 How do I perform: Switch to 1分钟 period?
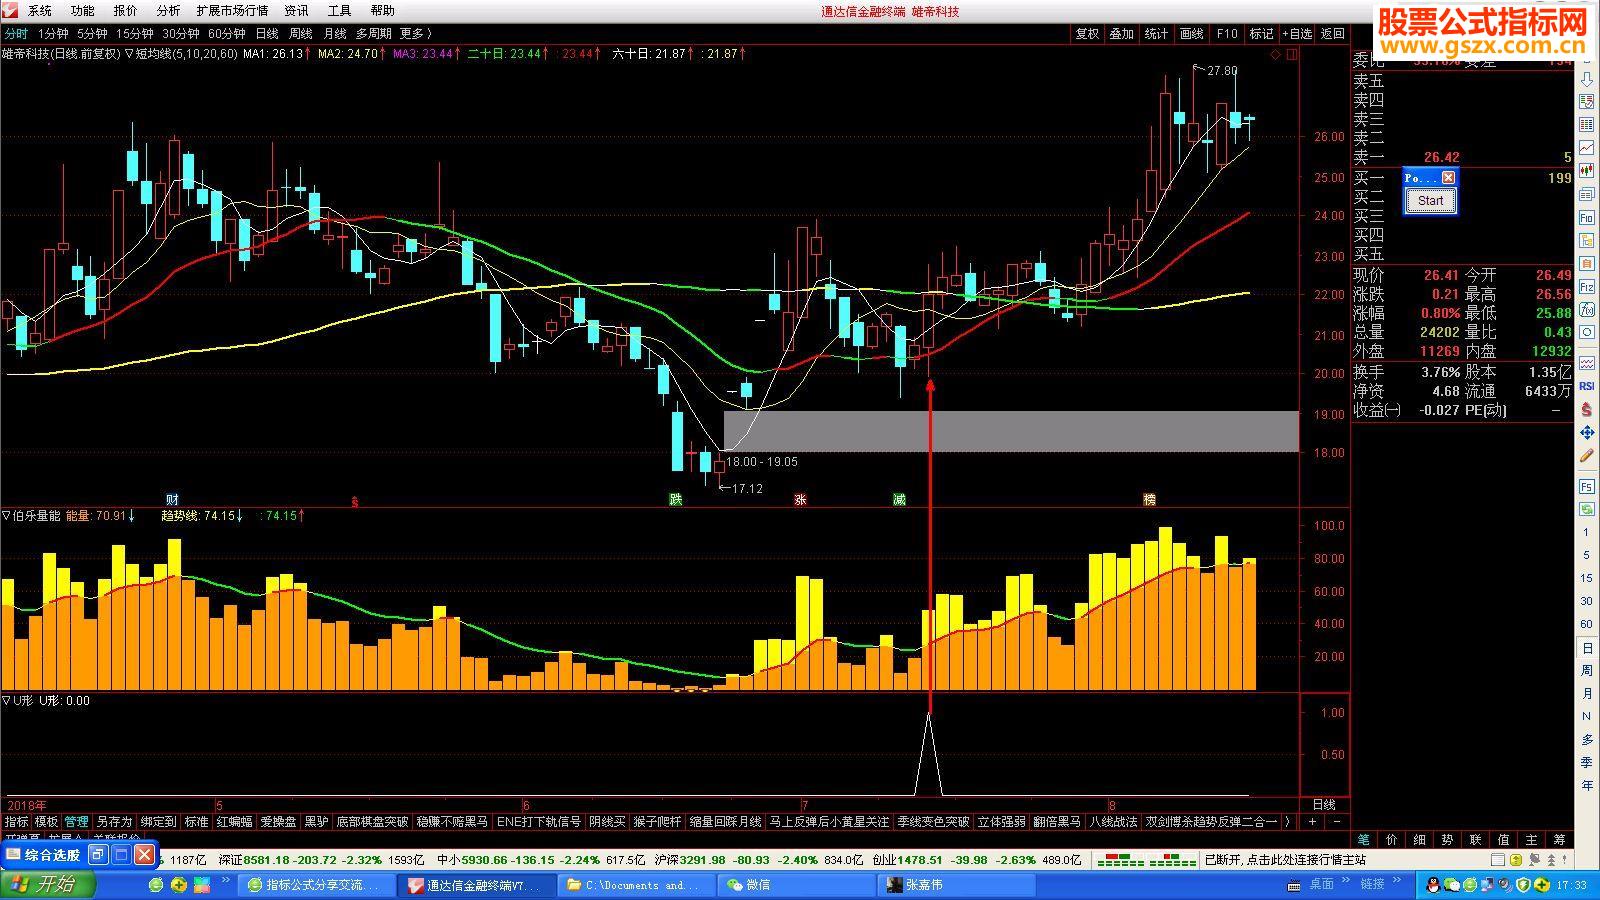[x=53, y=34]
